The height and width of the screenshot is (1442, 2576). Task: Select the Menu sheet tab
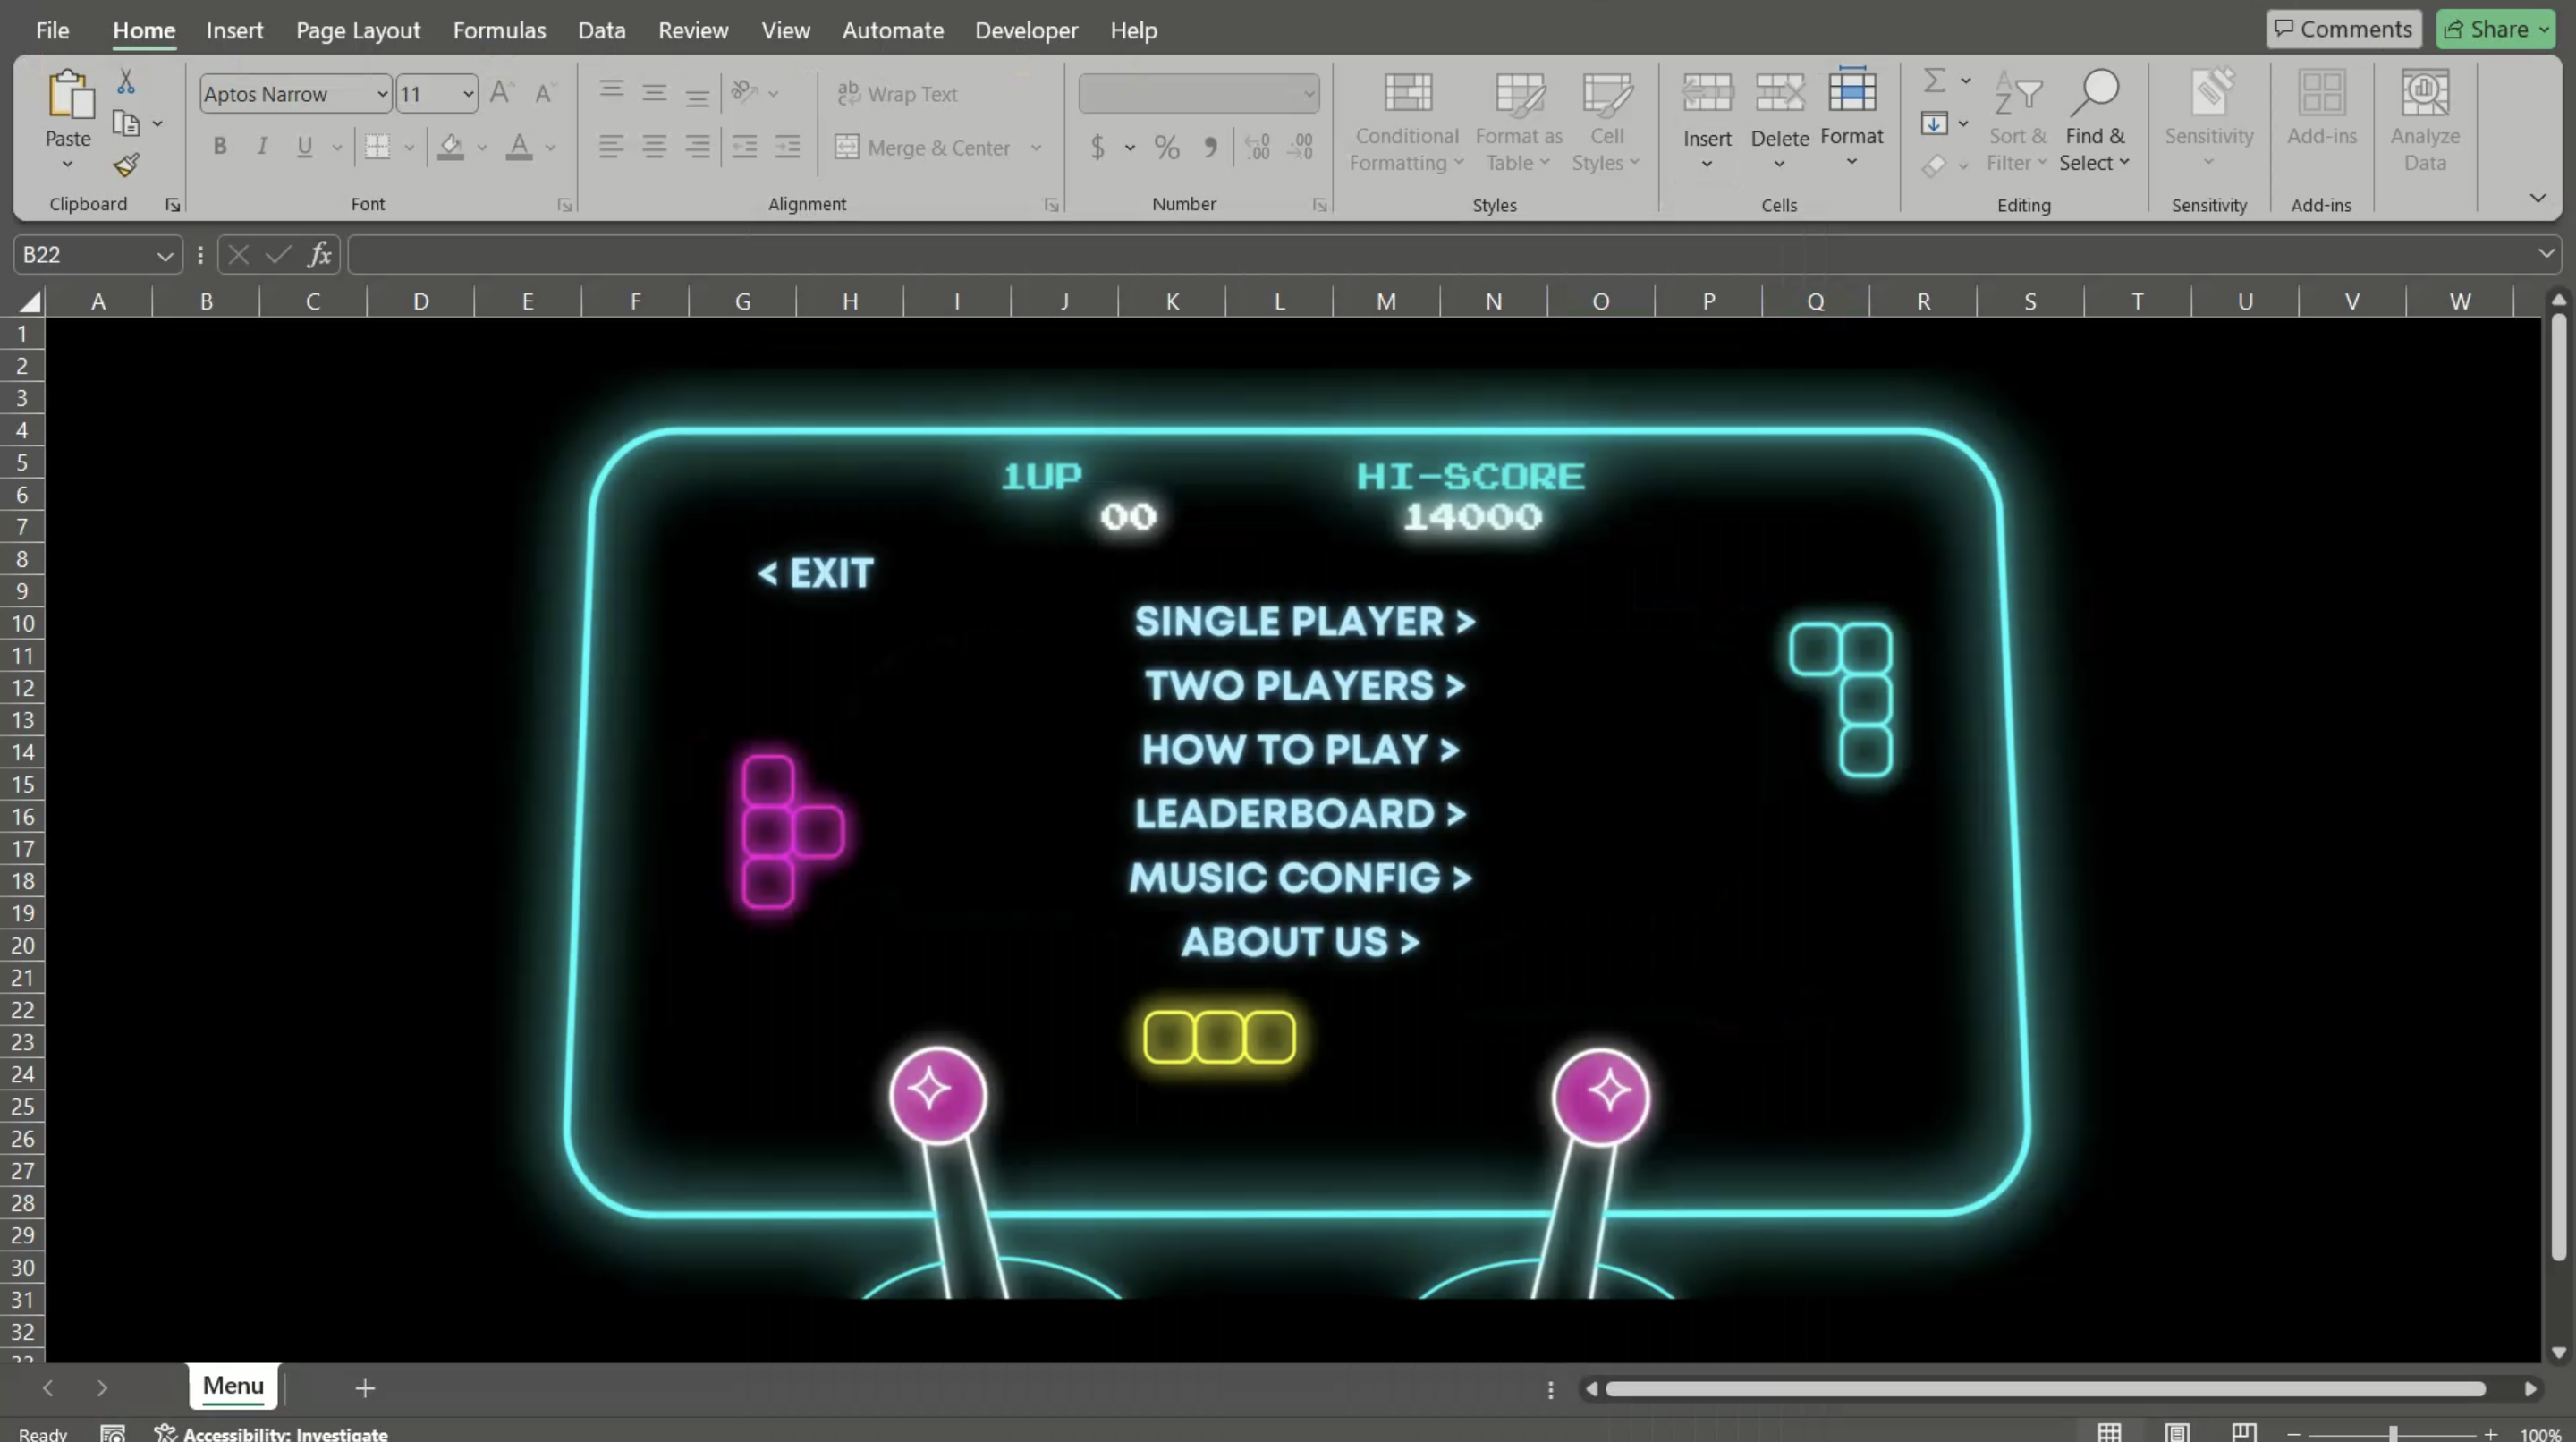pos(233,1386)
